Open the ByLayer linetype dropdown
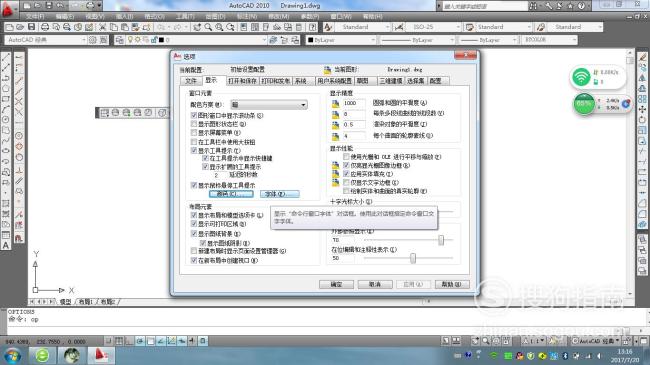Image resolution: width=650 pixels, height=365 pixels. 417,40
